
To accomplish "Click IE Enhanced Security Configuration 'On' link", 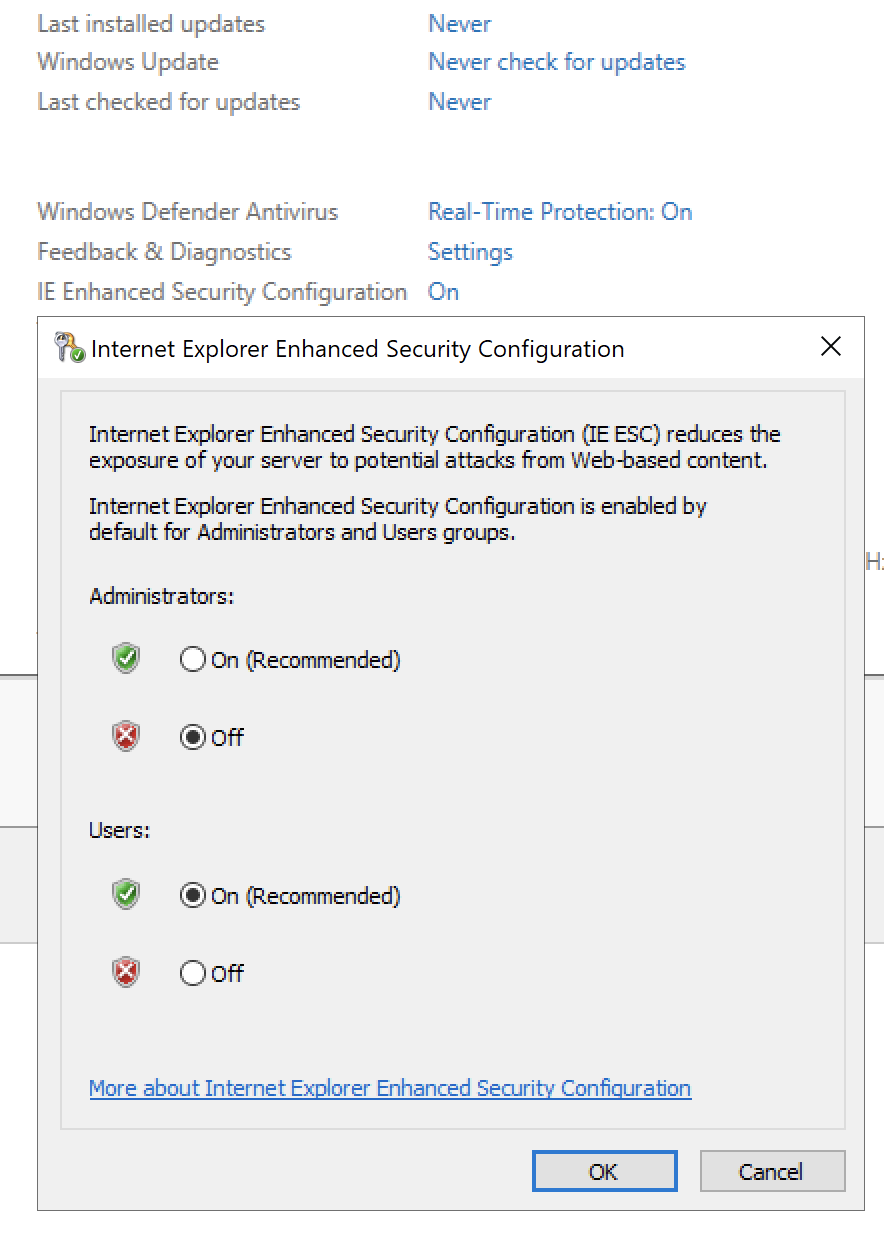I will 443,292.
